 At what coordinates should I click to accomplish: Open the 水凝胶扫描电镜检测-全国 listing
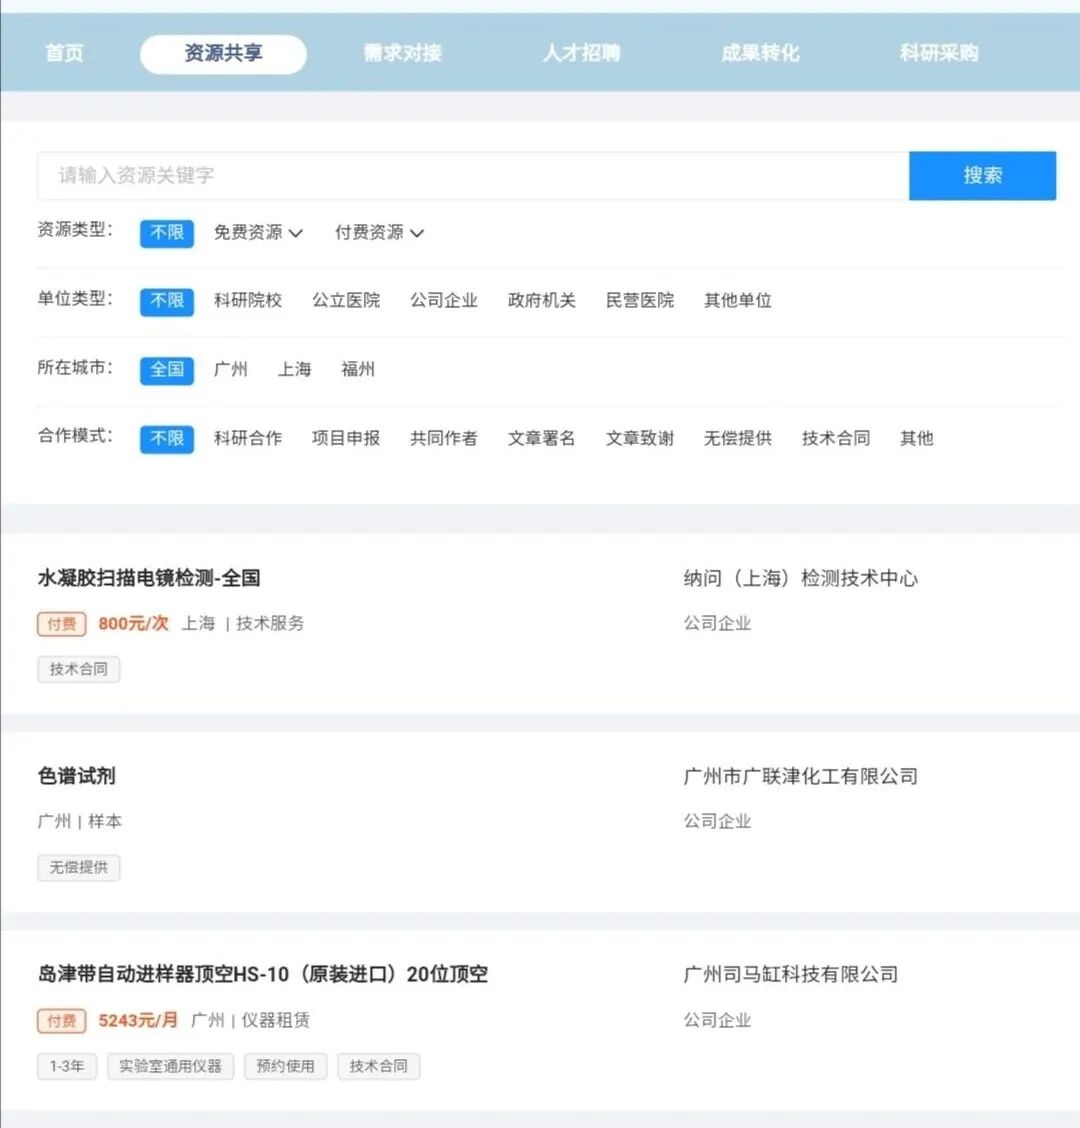pos(150,578)
